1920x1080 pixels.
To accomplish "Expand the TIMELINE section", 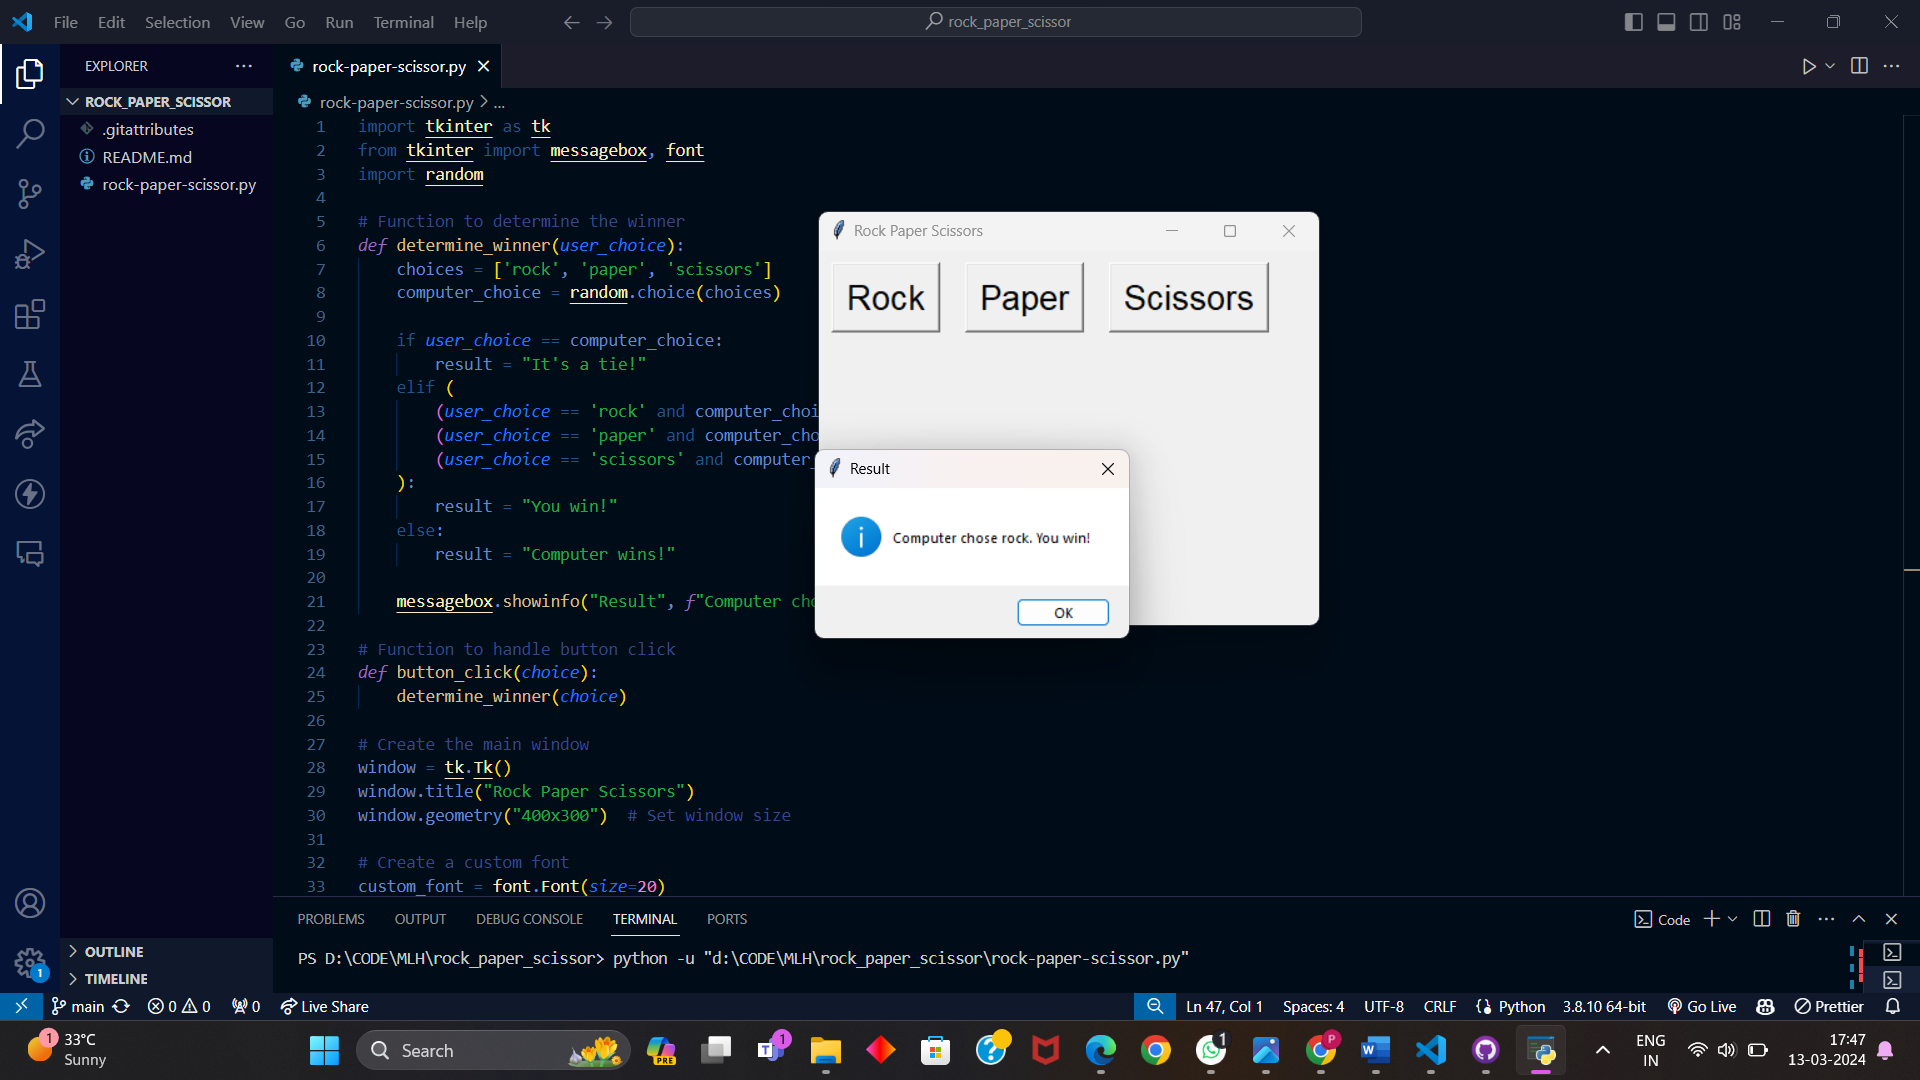I will coord(116,979).
